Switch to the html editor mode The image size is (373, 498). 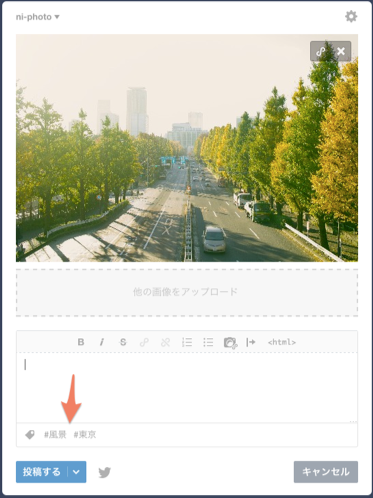point(282,342)
